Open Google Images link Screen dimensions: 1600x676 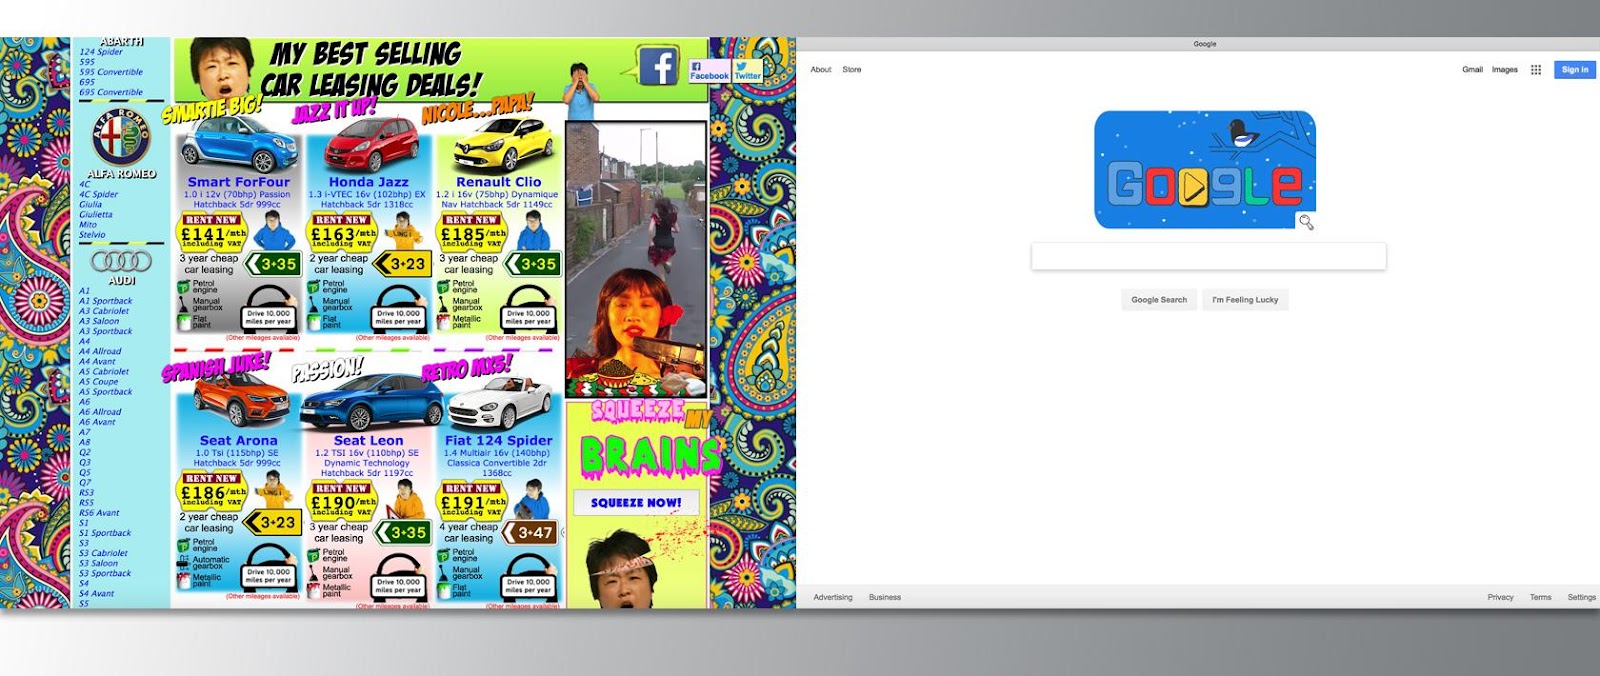pyautogui.click(x=1504, y=70)
